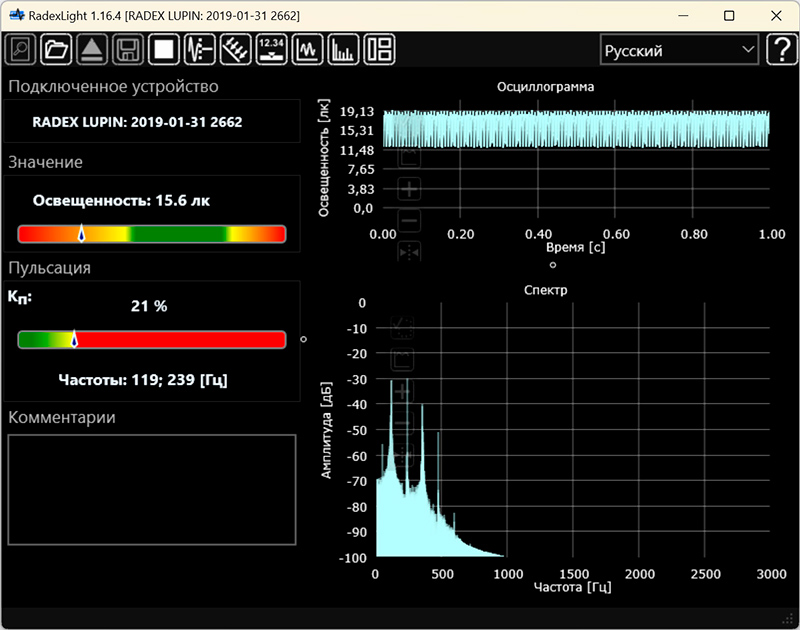
Task: Click the pulsation Кп color scale bar
Action: tap(152, 340)
